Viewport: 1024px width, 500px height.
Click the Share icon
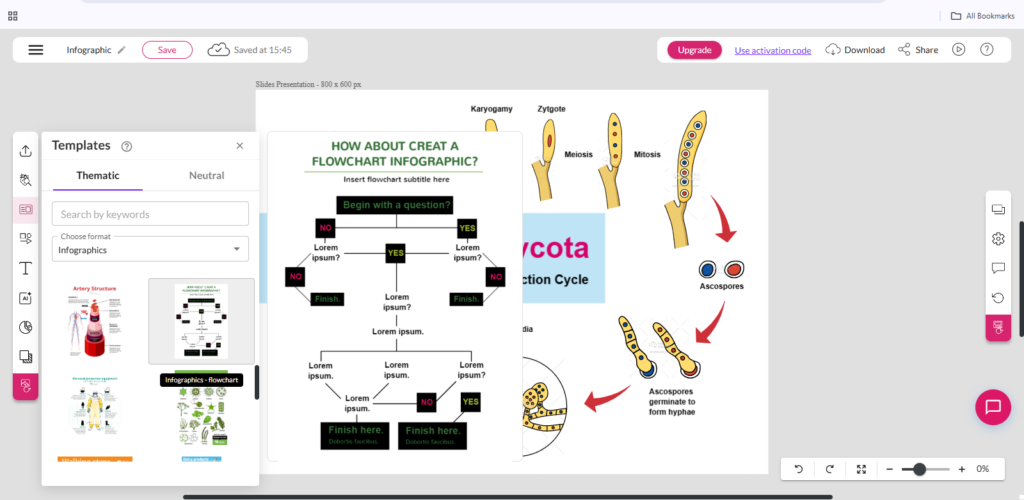tap(904, 50)
